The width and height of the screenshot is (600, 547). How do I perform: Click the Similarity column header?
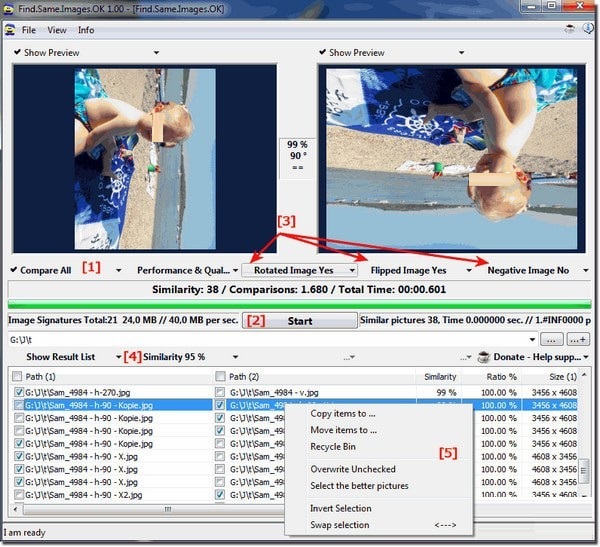[x=439, y=377]
